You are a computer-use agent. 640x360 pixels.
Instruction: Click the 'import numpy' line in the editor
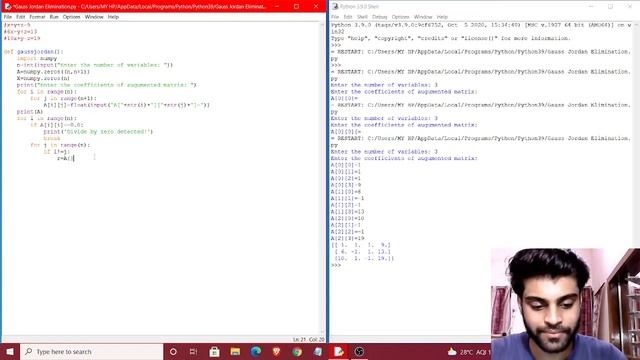point(37,58)
